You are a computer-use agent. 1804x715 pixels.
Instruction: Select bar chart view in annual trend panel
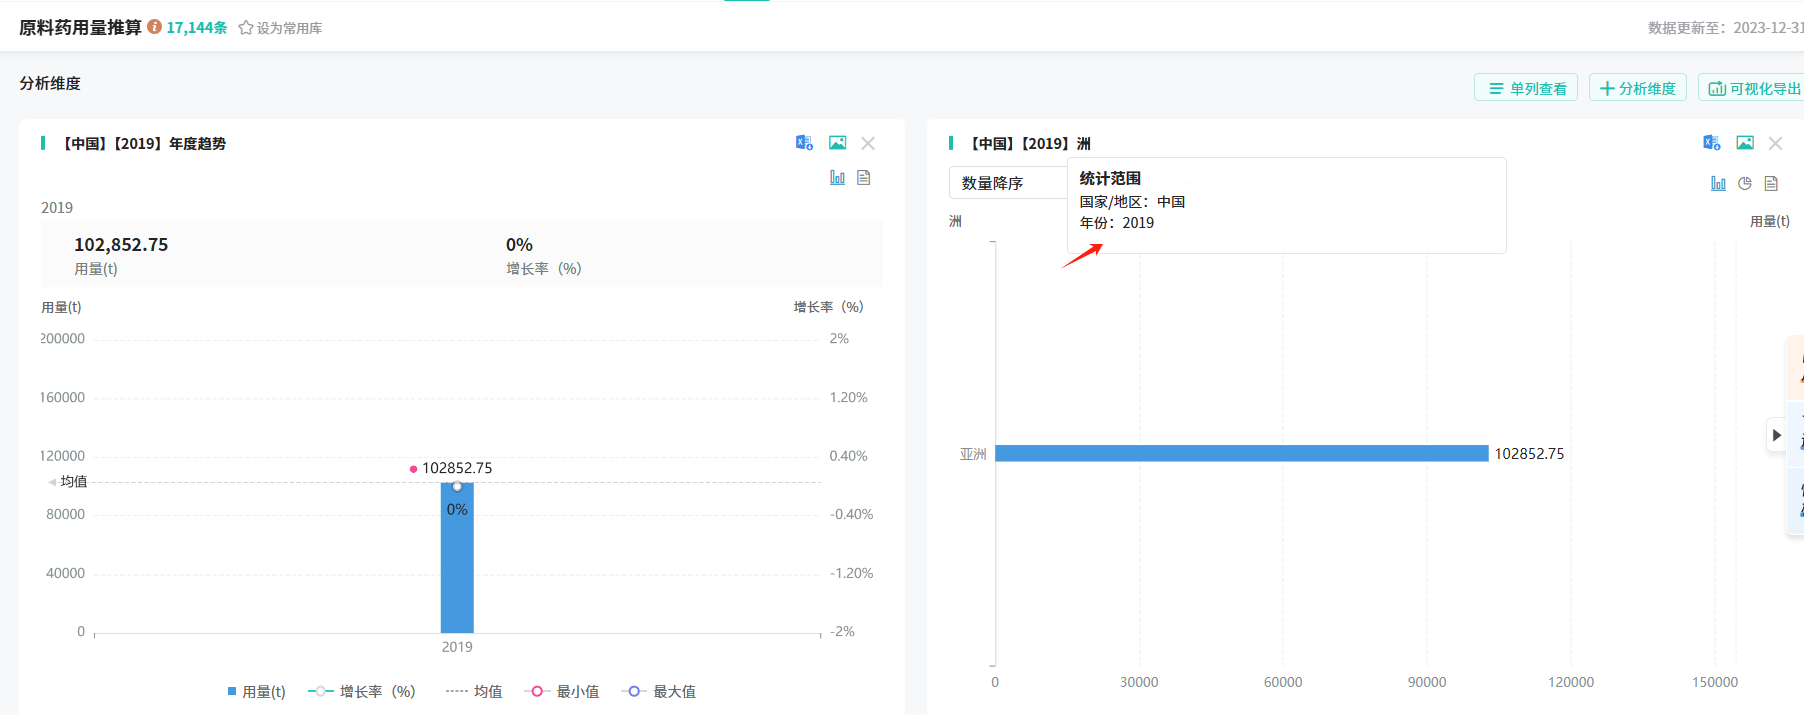(837, 178)
